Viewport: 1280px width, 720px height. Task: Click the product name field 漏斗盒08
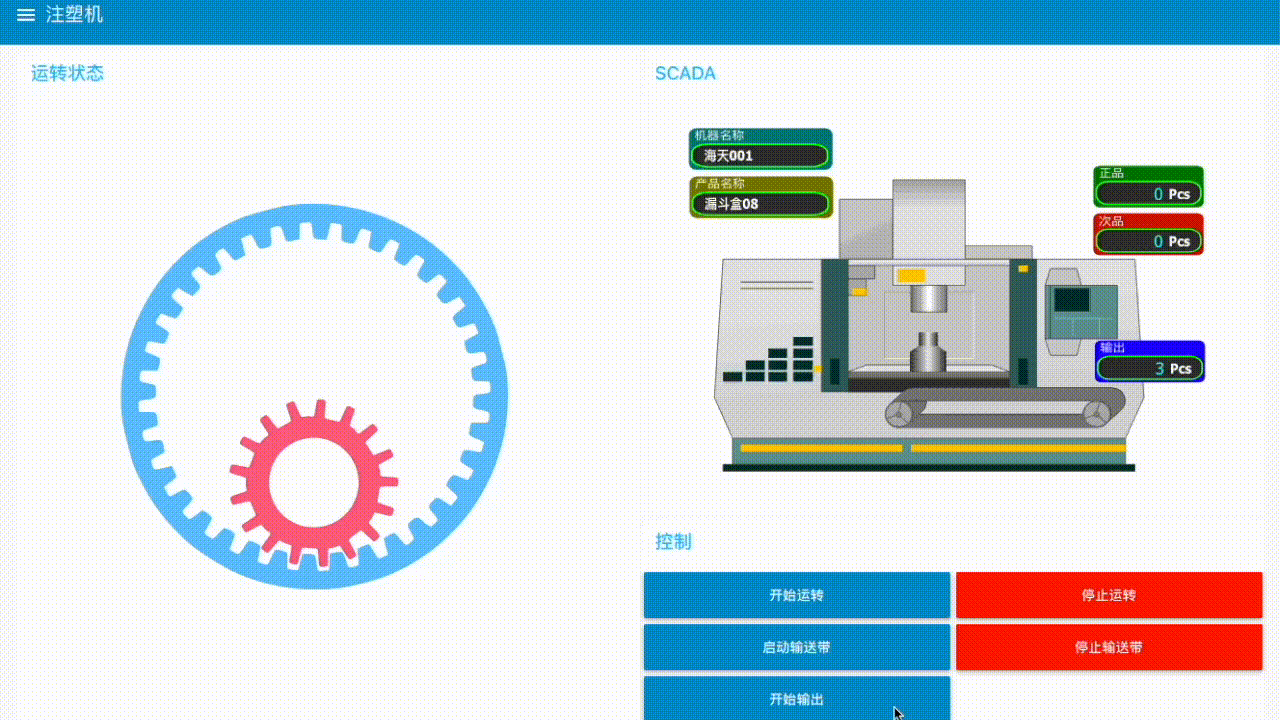coord(760,203)
